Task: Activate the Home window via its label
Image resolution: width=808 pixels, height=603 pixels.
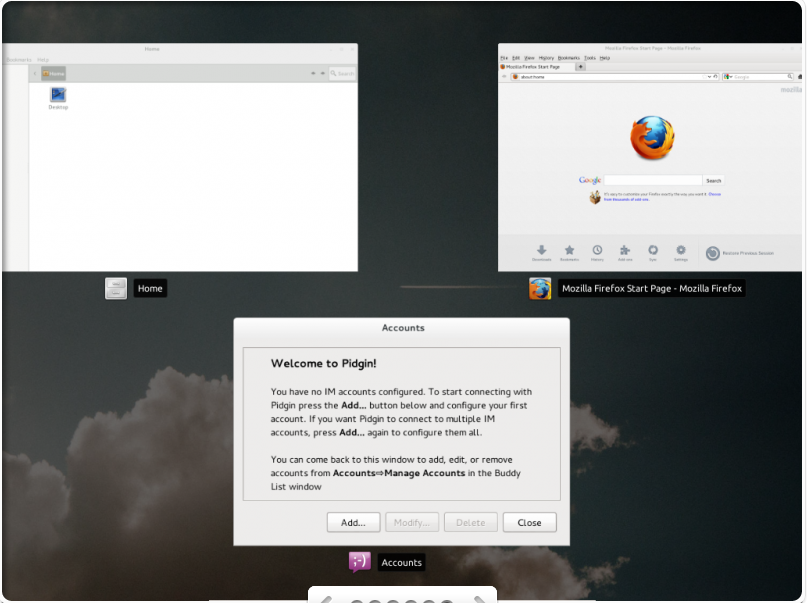Action: 150,289
